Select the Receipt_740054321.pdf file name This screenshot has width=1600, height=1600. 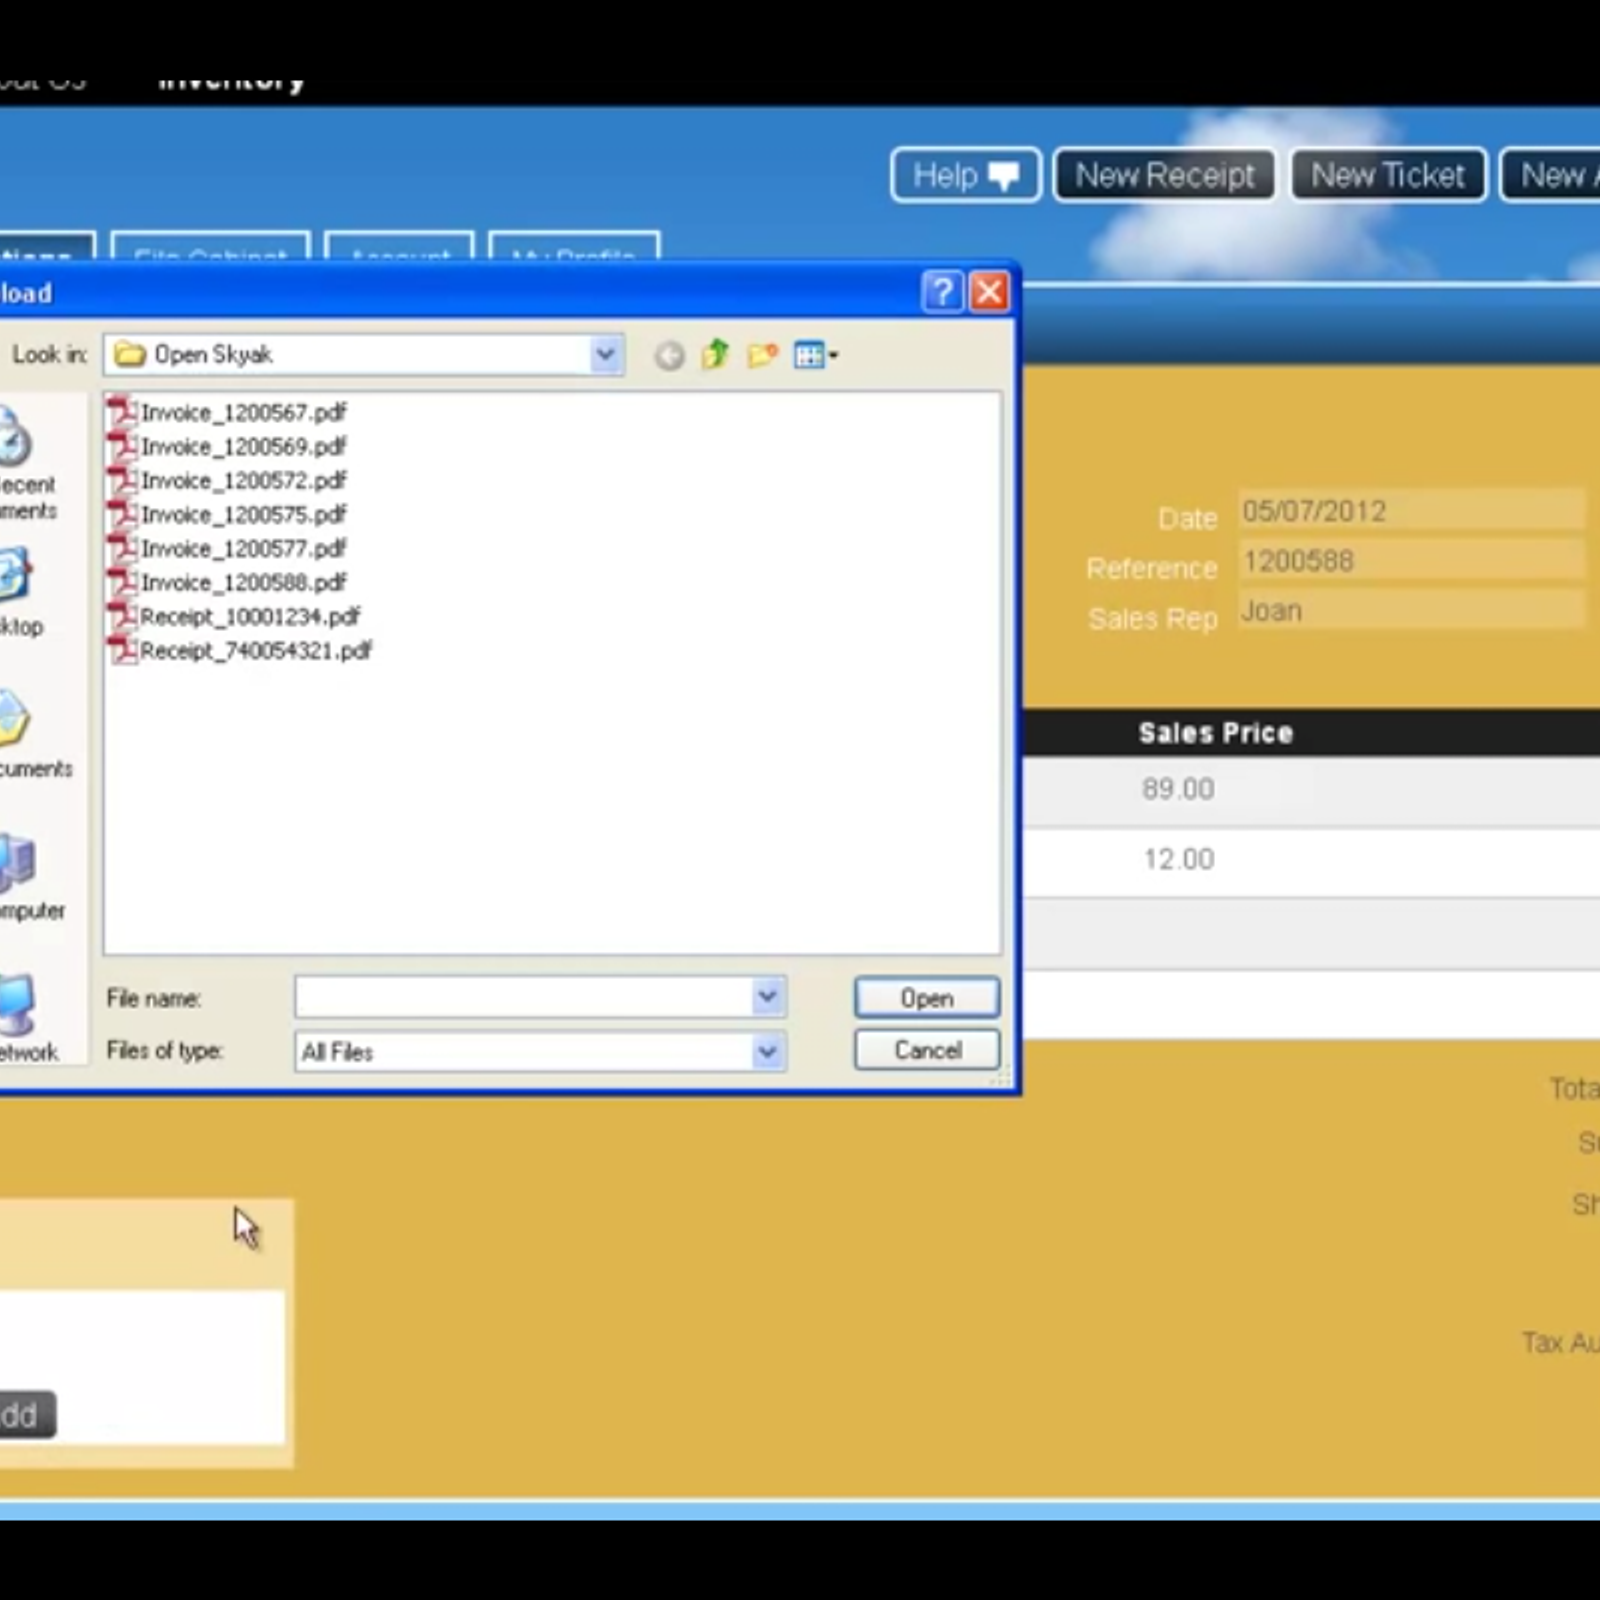(x=256, y=650)
